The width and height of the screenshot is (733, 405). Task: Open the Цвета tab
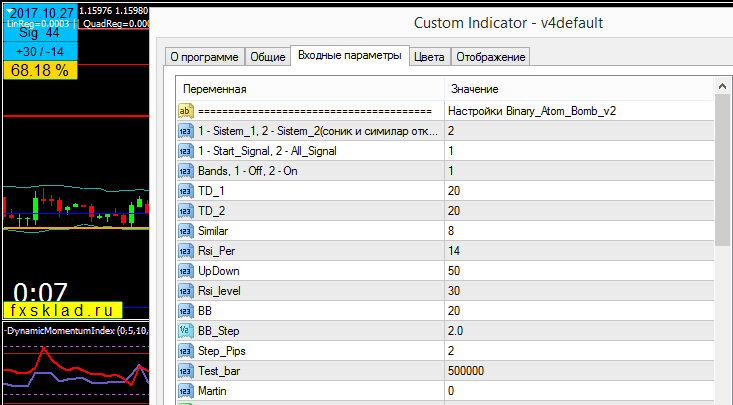coord(430,58)
